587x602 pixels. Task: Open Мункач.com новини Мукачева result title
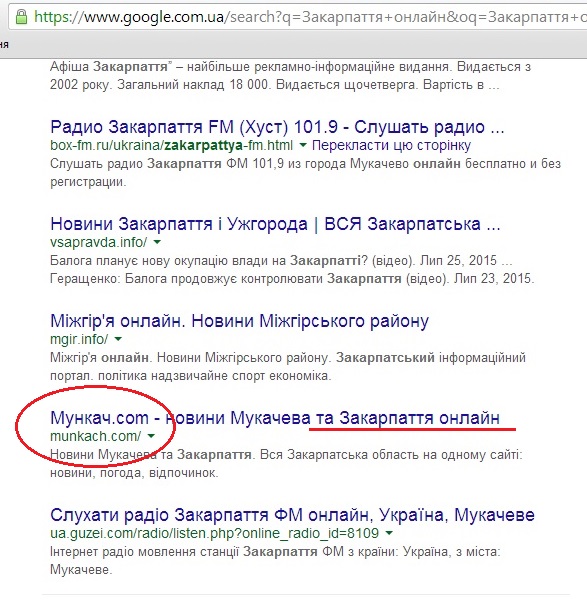[x=275, y=418]
